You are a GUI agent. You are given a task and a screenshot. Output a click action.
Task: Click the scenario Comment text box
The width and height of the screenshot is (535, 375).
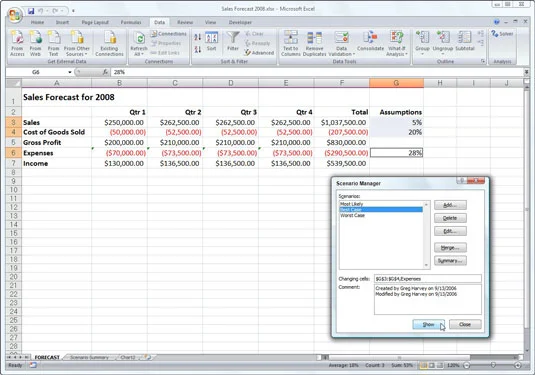(428, 299)
